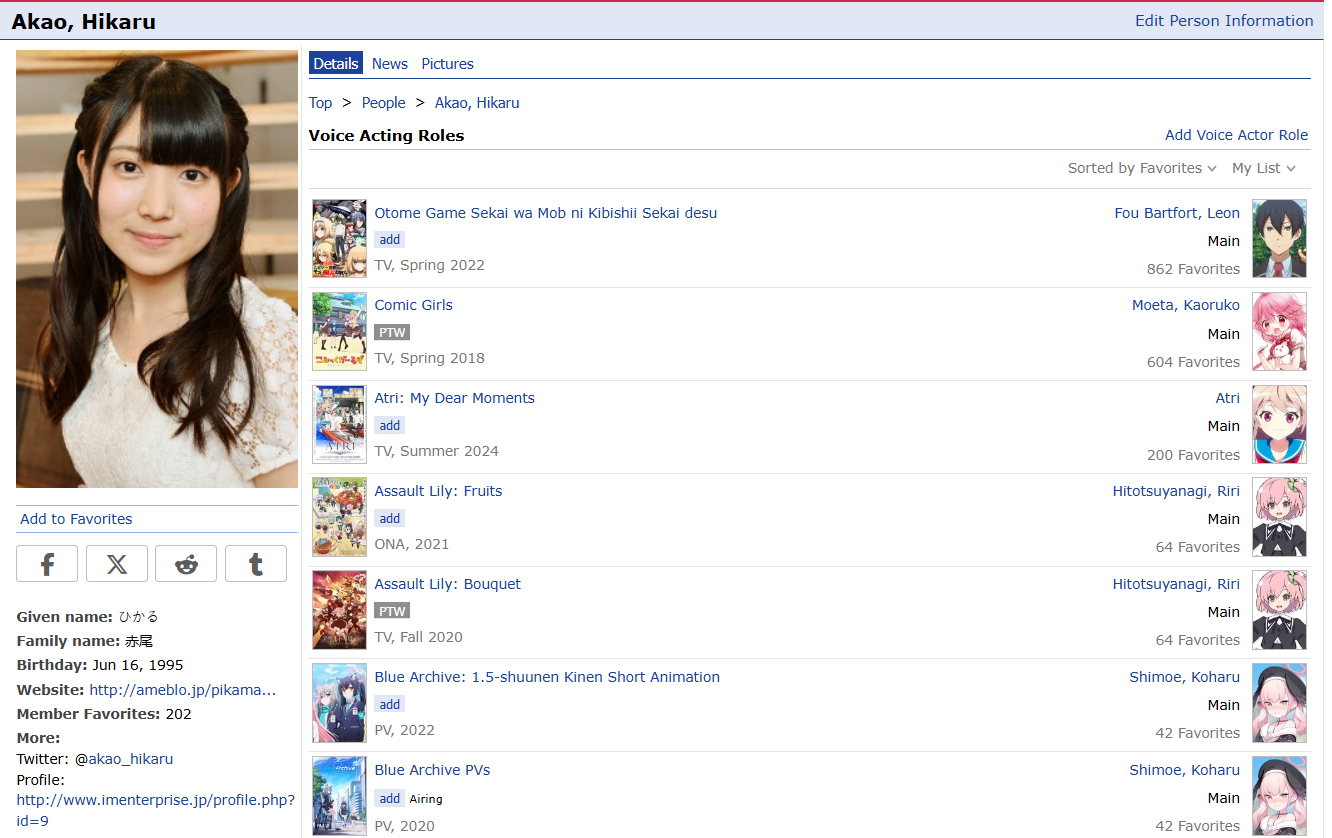
Task: Click the 604 Favorites count
Action: click(1193, 362)
